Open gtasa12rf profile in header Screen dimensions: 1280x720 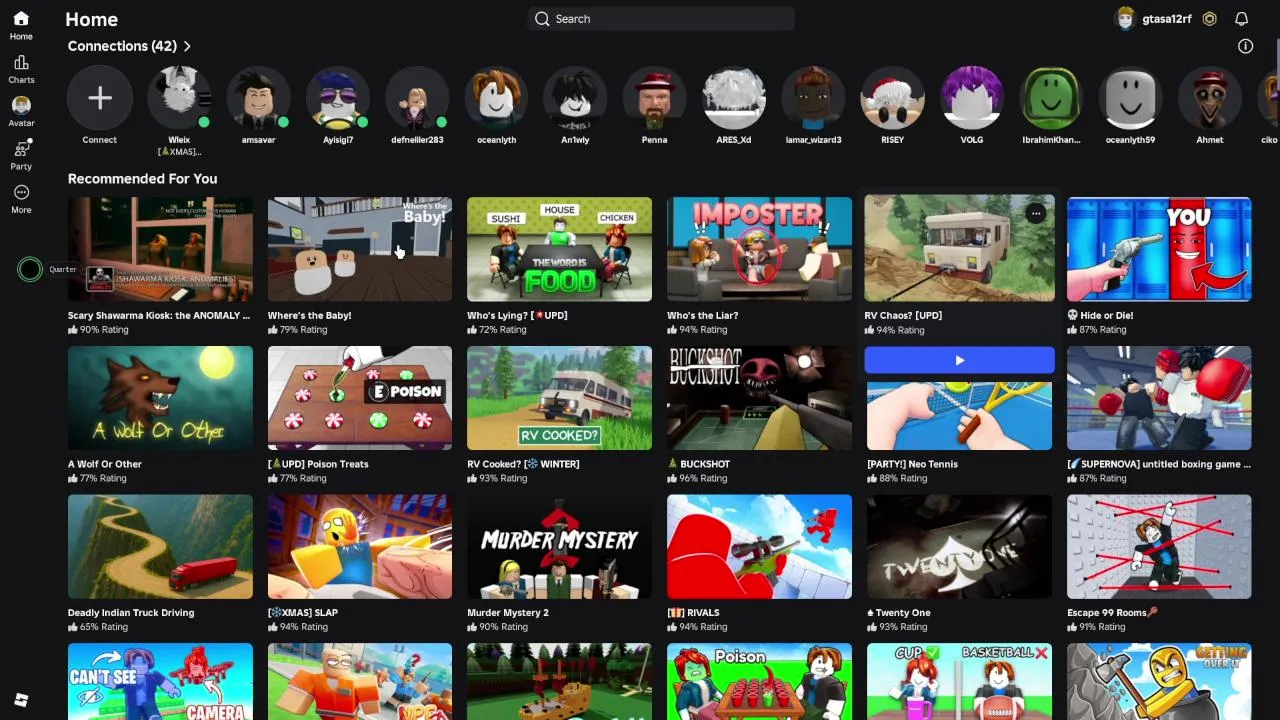point(1154,19)
